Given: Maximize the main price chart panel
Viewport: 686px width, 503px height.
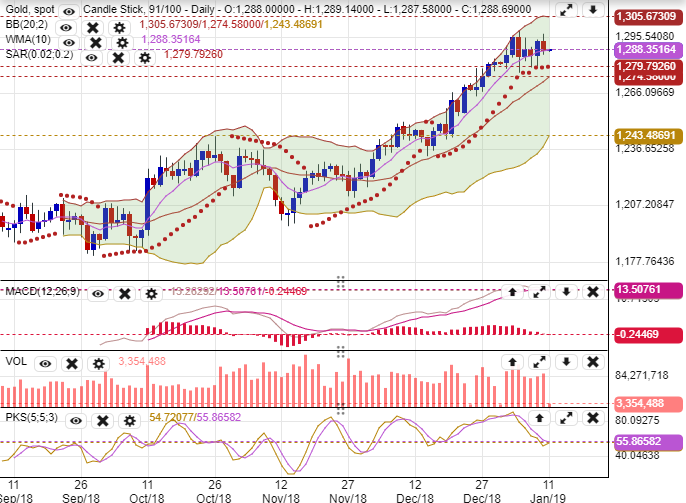Looking at the screenshot, I should click(x=566, y=11).
